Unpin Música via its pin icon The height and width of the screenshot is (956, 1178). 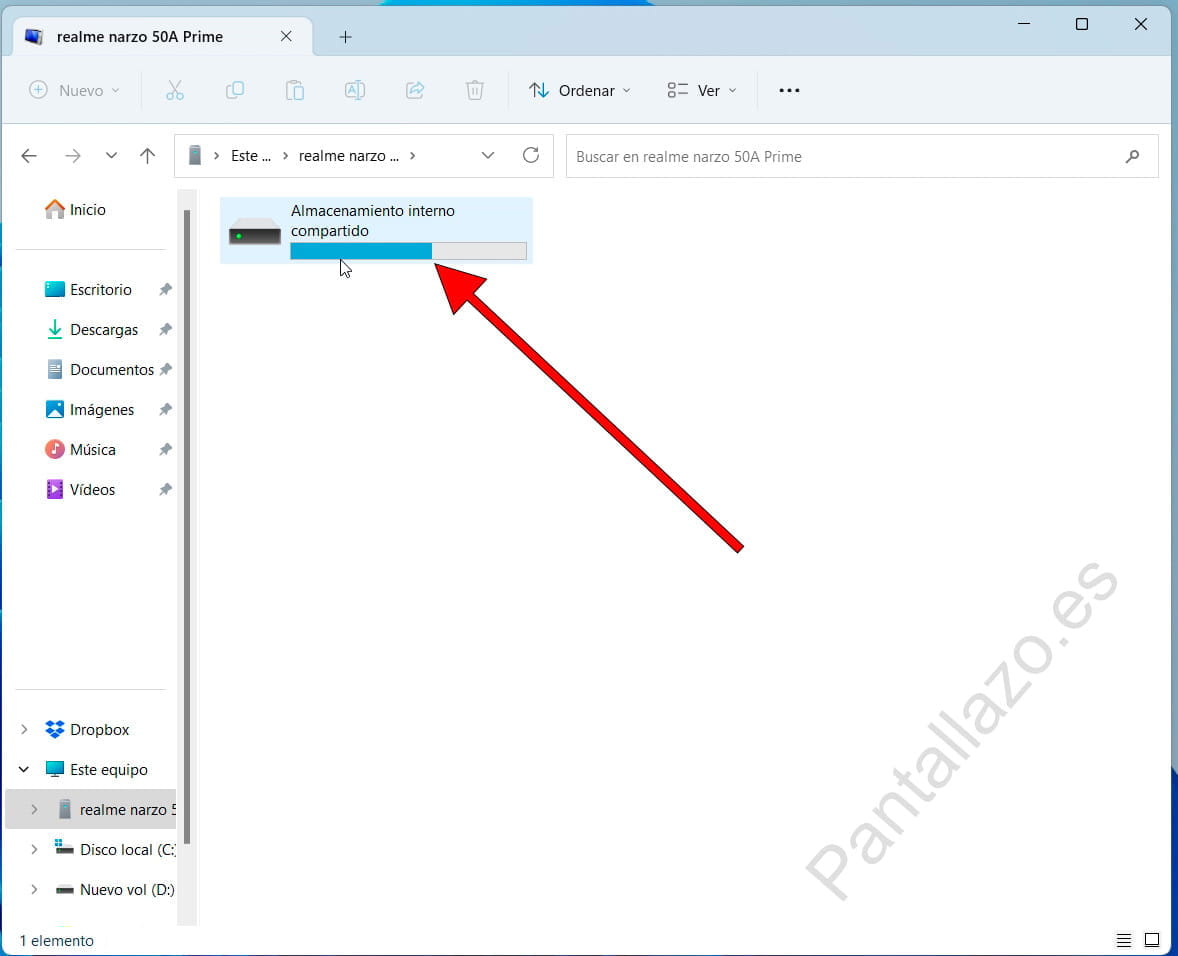tap(165, 449)
